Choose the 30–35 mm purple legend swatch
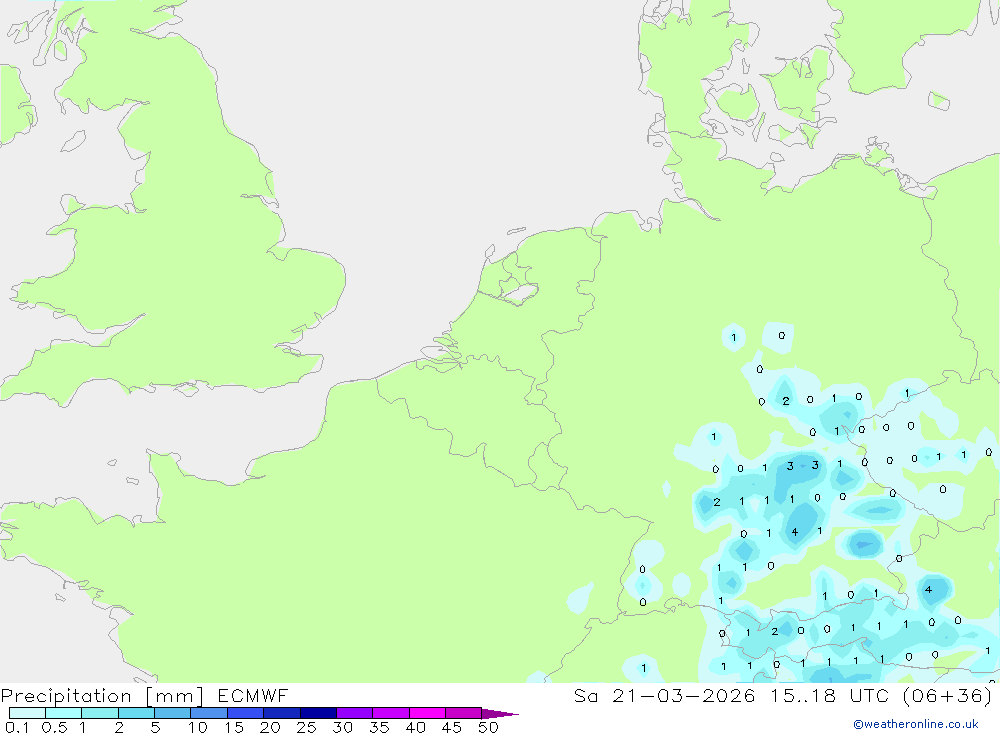The width and height of the screenshot is (1000, 733). click(x=355, y=713)
